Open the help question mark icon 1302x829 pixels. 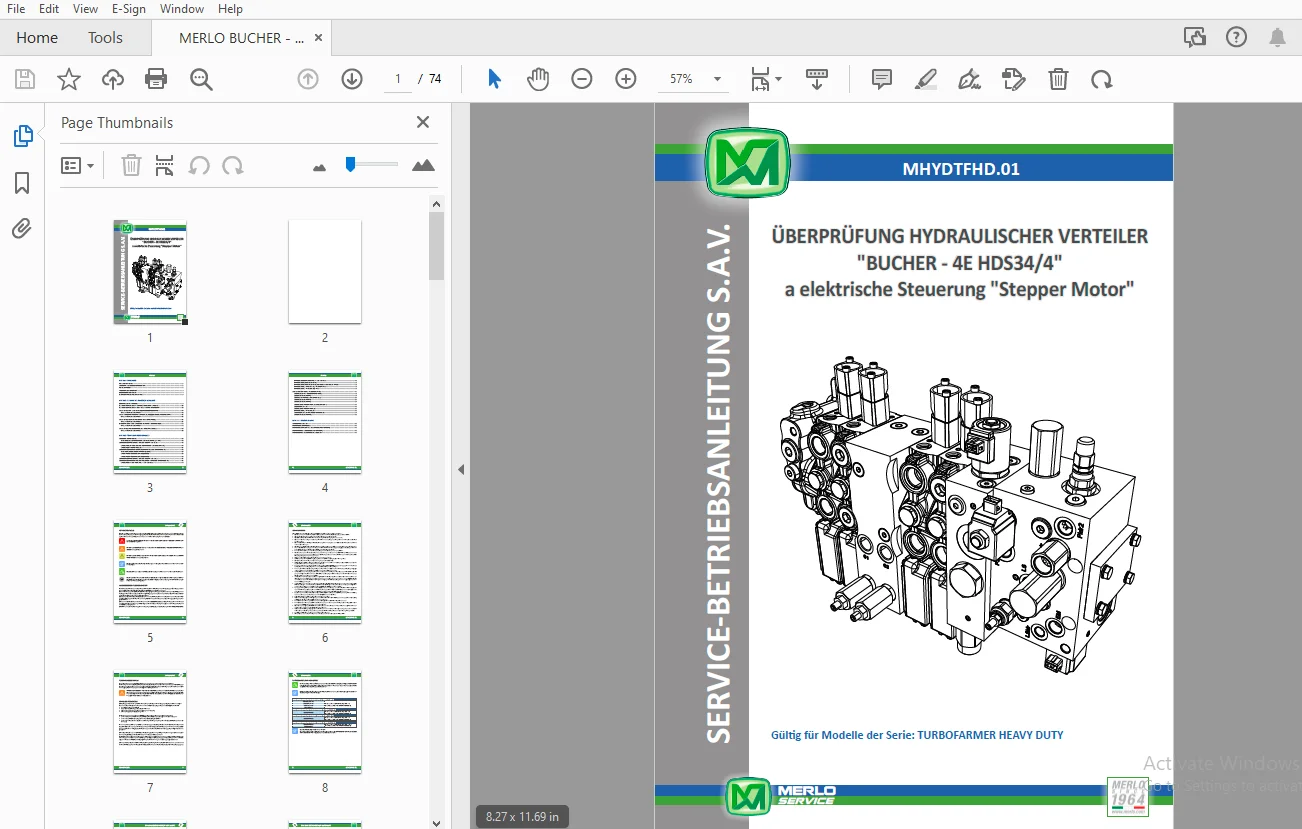[1236, 38]
